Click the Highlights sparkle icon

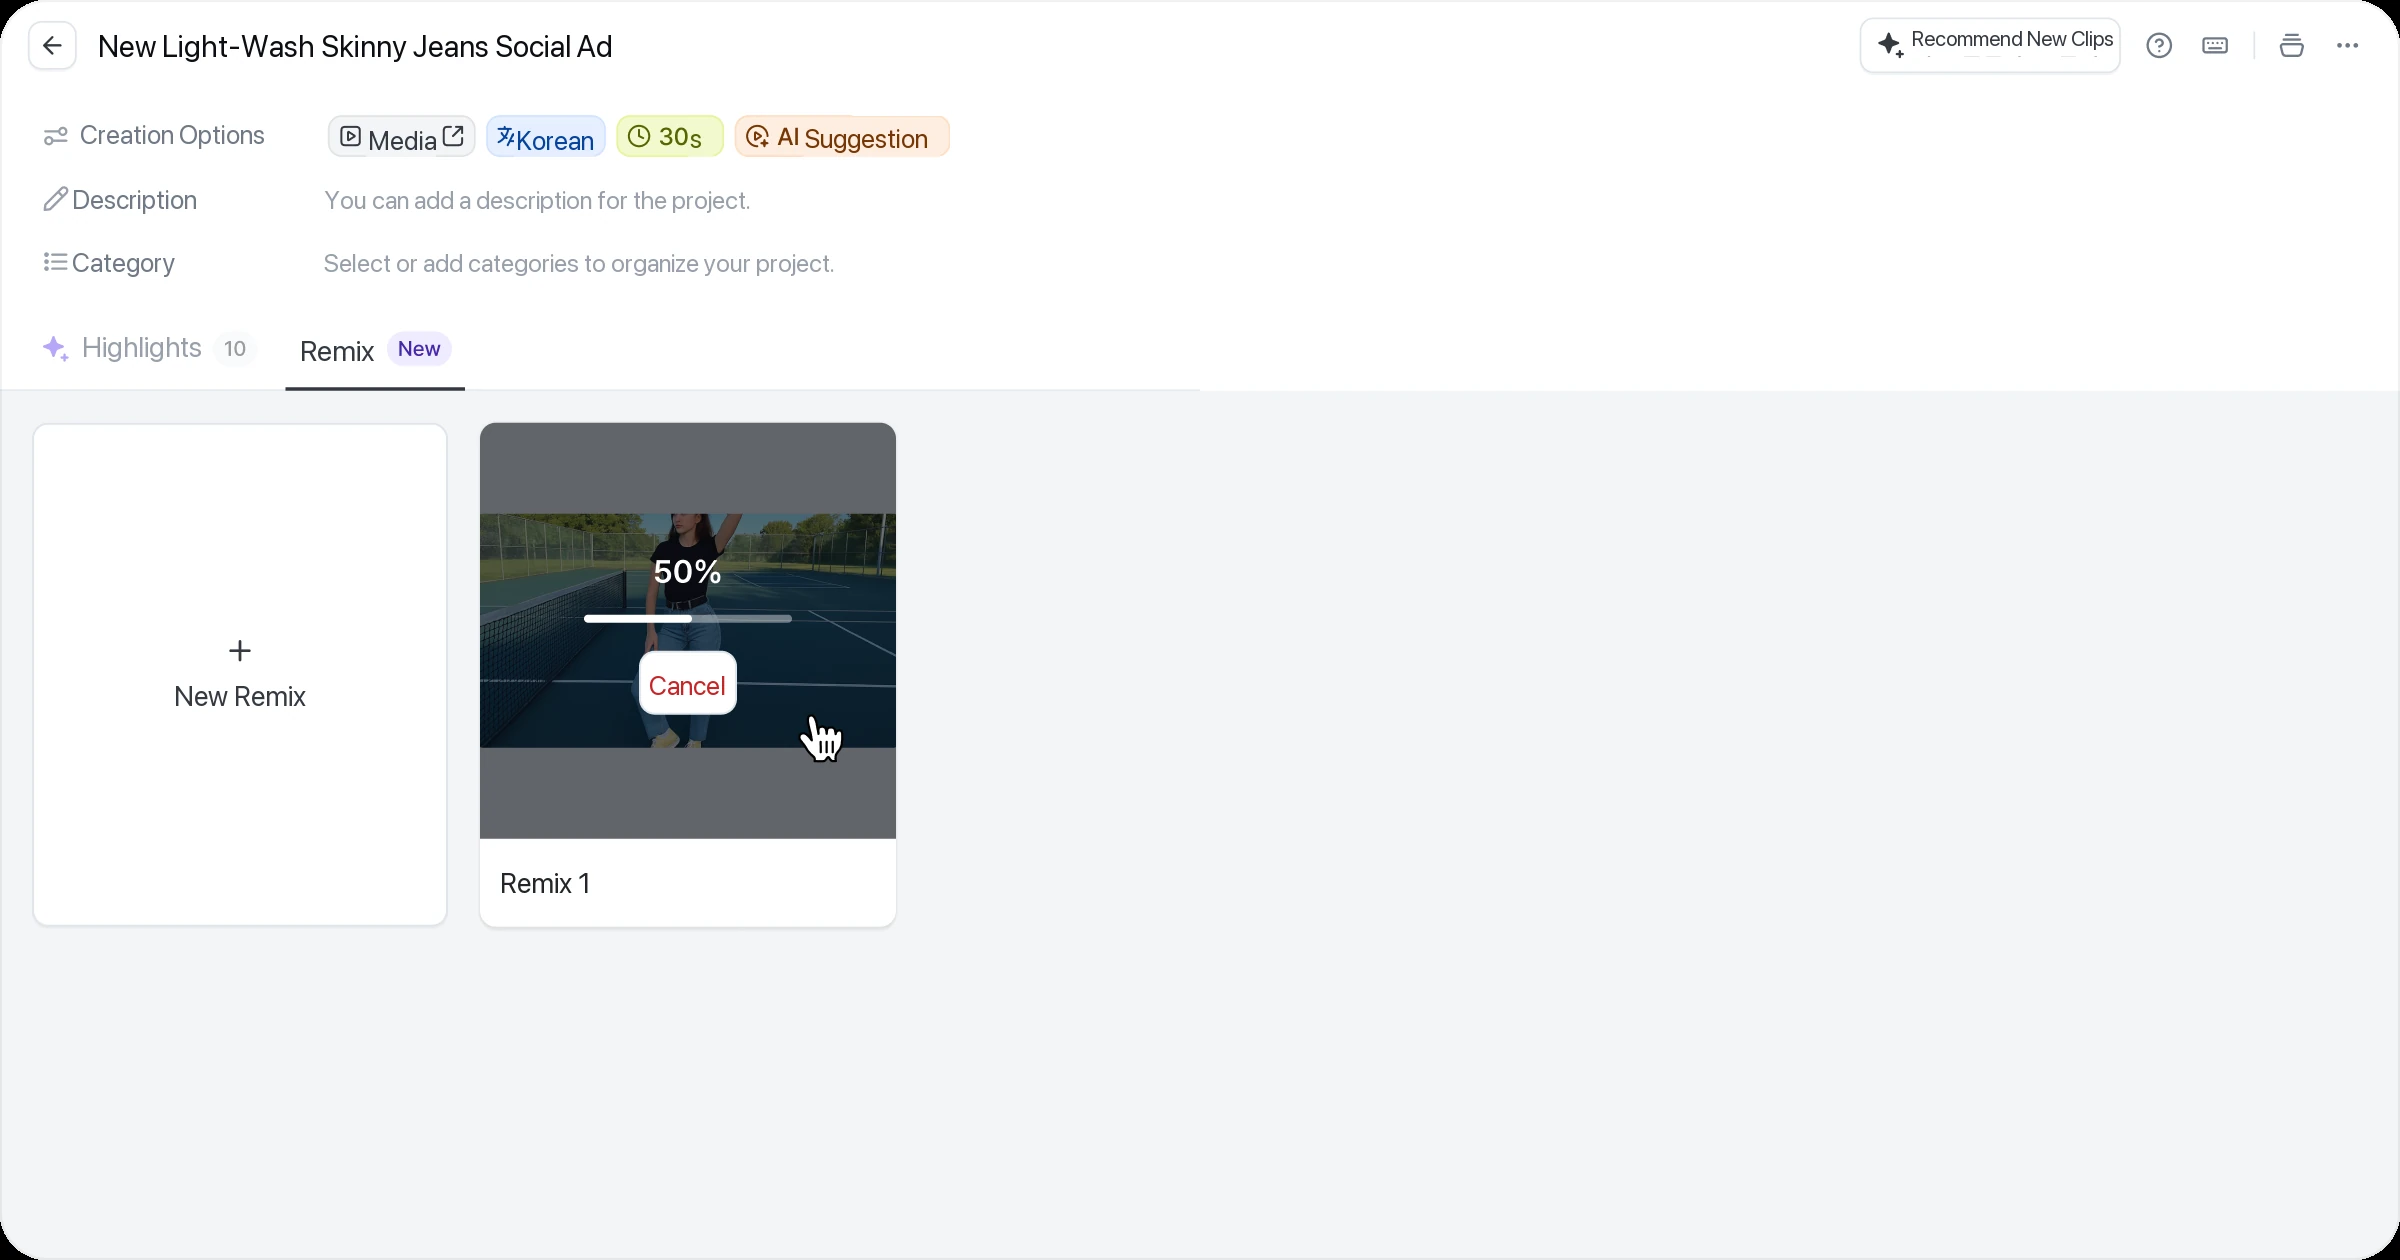(56, 348)
